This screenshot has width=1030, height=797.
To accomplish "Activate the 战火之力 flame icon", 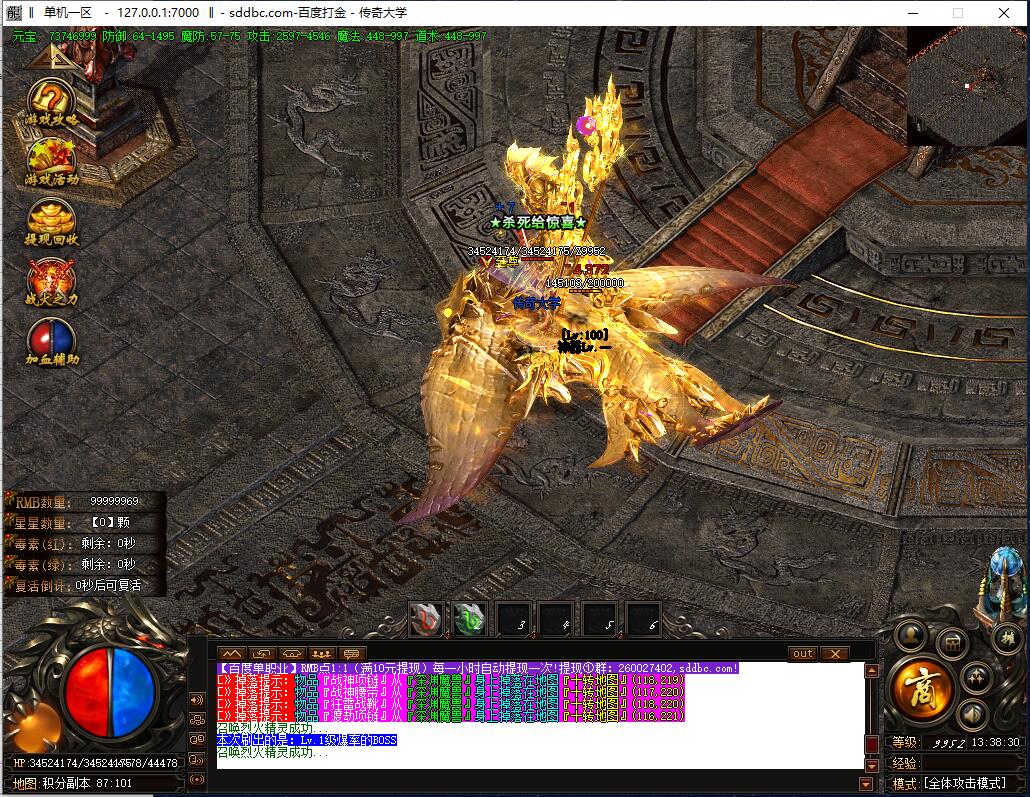I will [51, 283].
